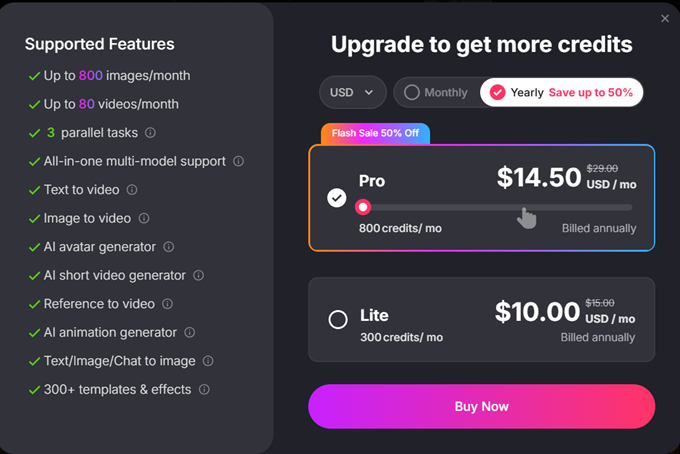Select Yearly billing option
This screenshot has width=680, height=454.
point(562,93)
